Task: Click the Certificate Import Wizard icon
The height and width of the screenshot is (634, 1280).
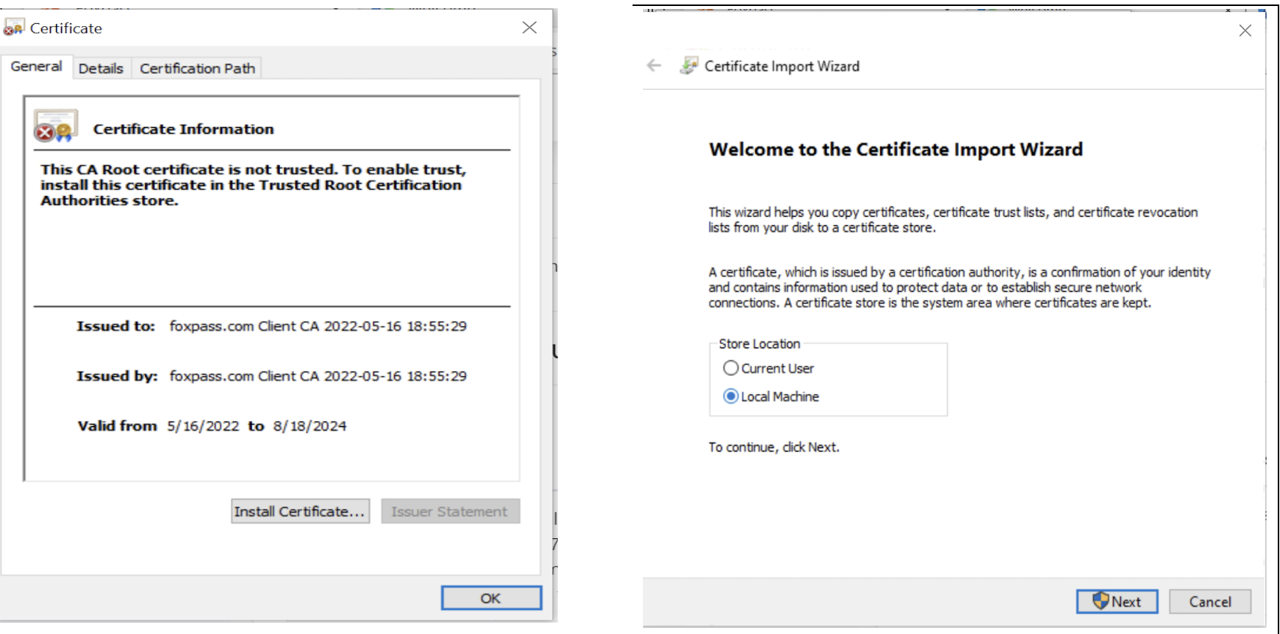Action: click(689, 66)
